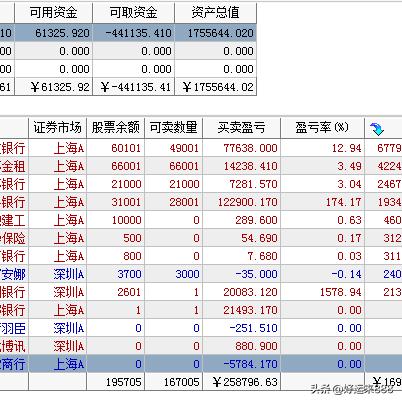
Task: Sort by 证券市场 column header
Action: coord(57,127)
